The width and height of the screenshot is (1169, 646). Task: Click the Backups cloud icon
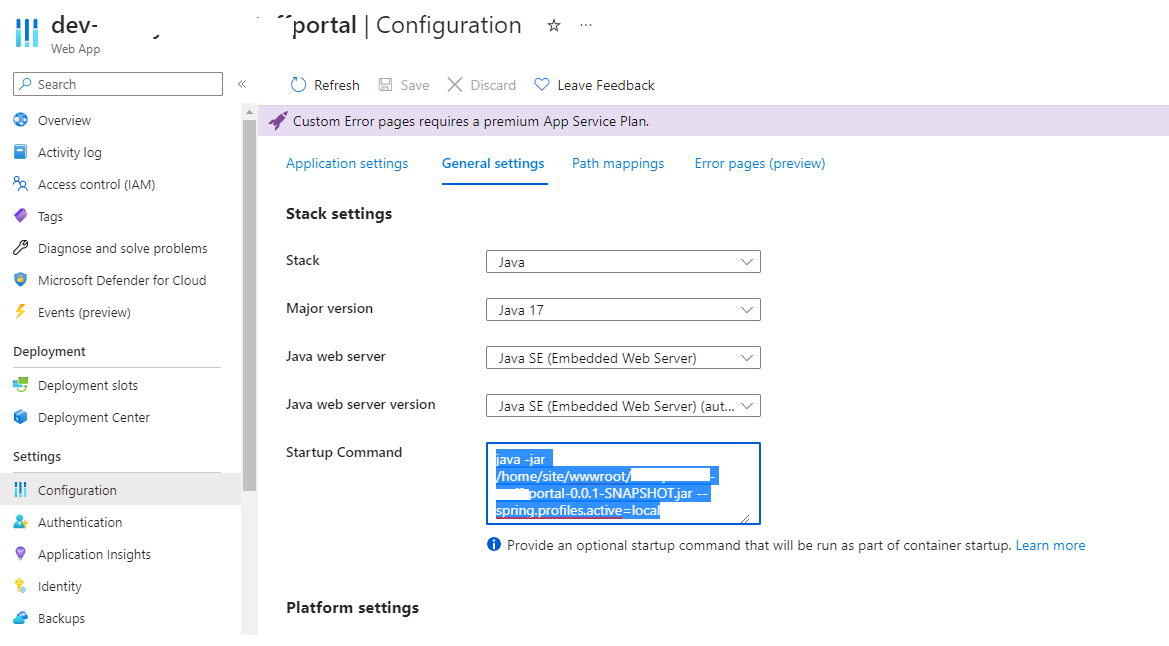21,618
